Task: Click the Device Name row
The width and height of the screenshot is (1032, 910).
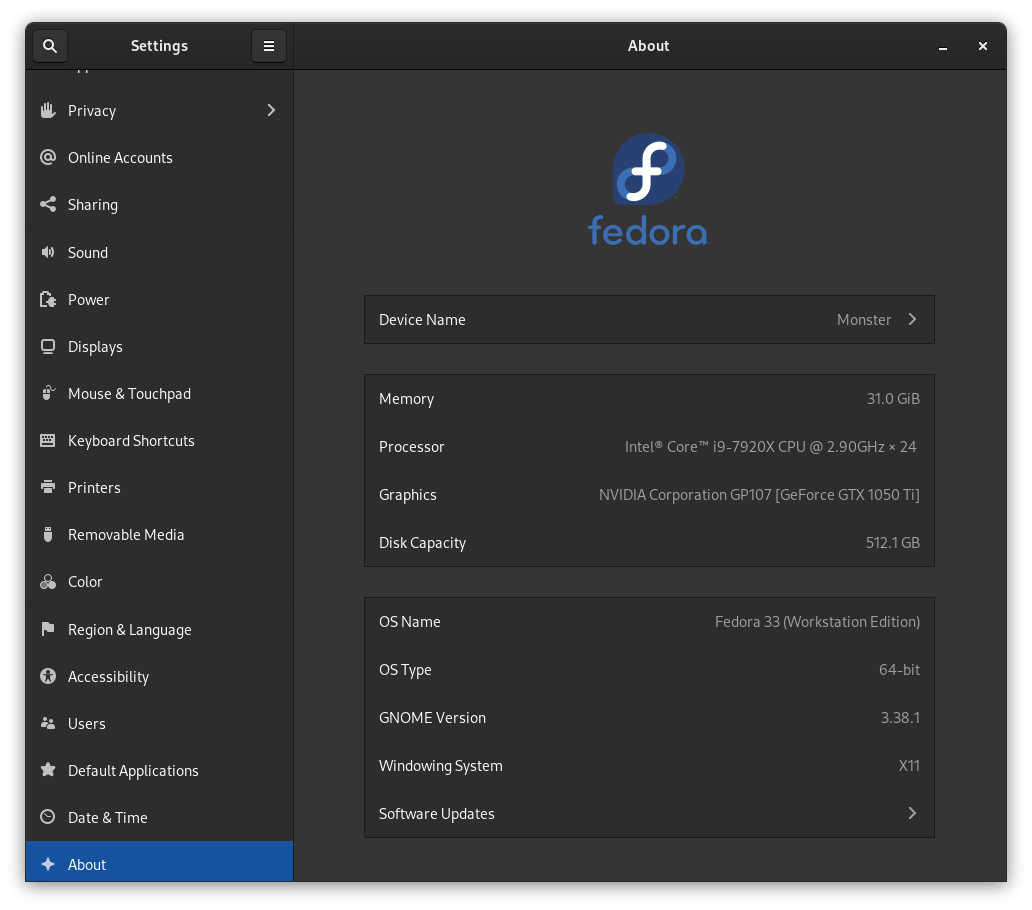Action: (x=649, y=319)
